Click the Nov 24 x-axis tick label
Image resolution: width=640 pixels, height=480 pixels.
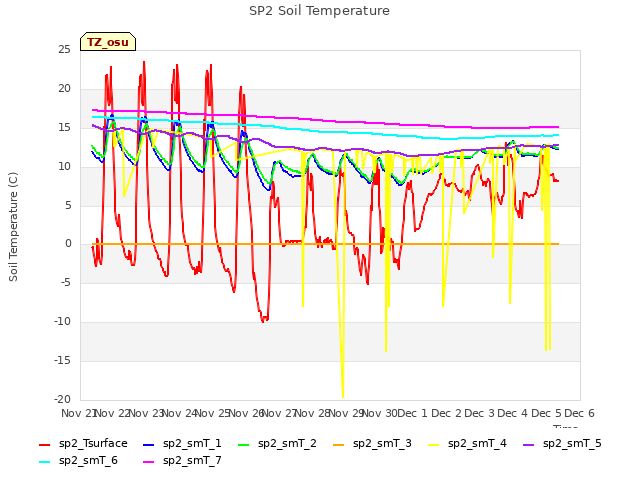[179, 413]
